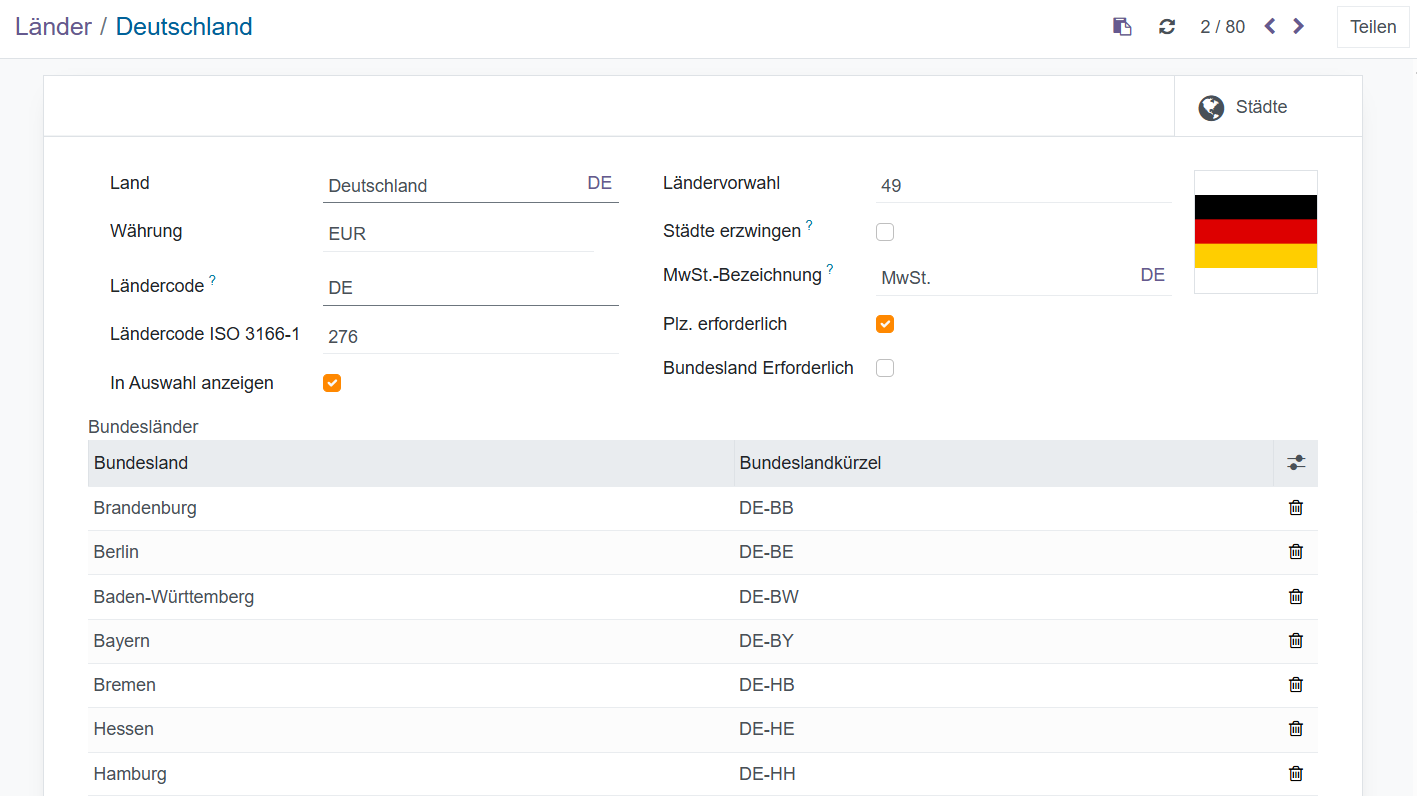Go to next country record arrow
Screen dimensions: 1417x796
[1298, 27]
